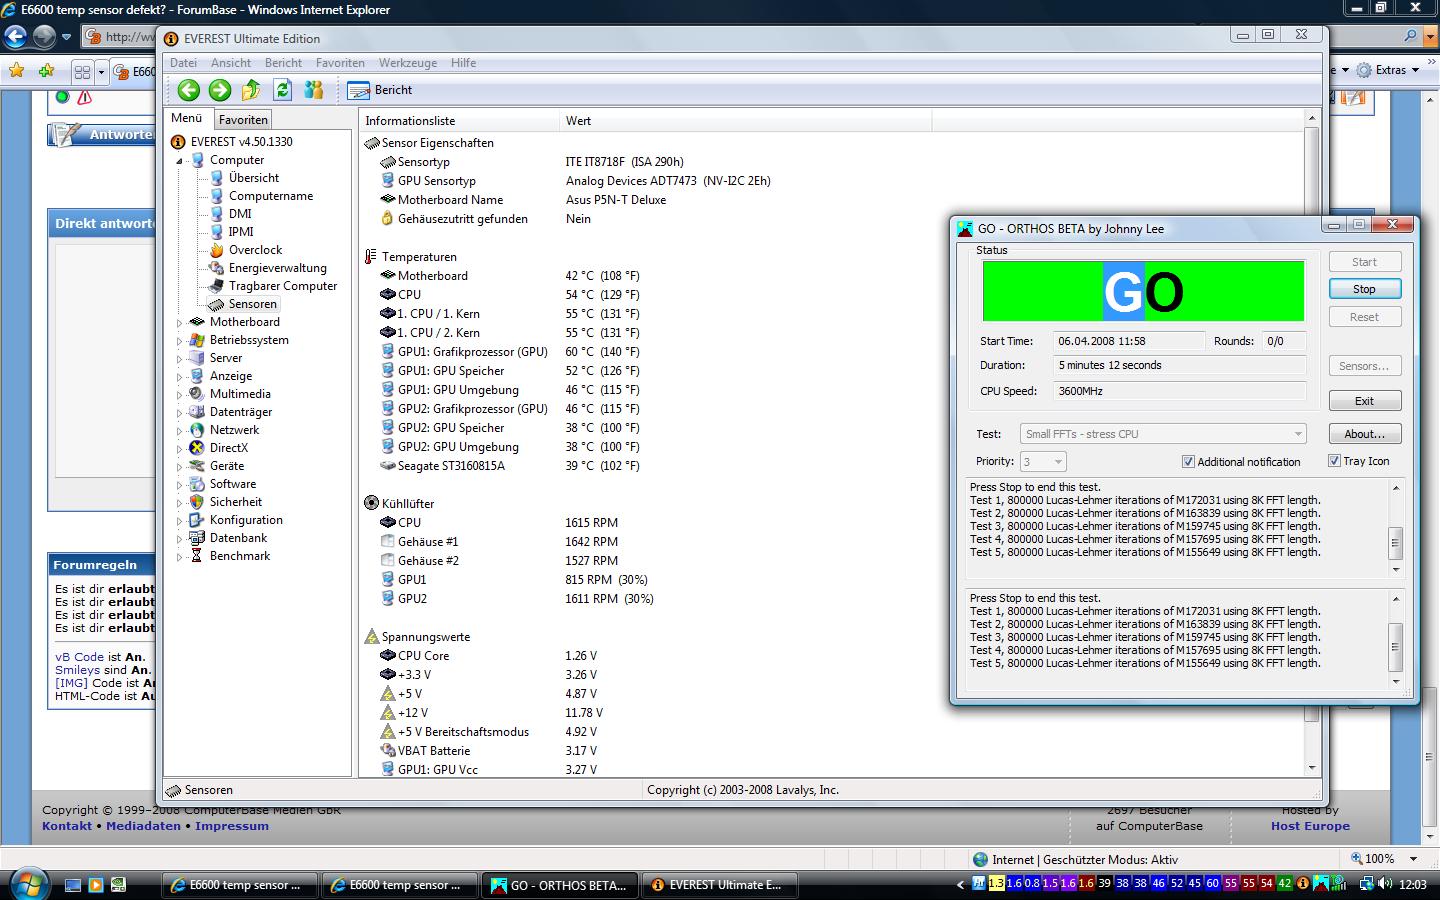Screen dimensions: 1440x900
Task: Click the green forward arrow in EVEREST toolbar
Action: pos(220,90)
